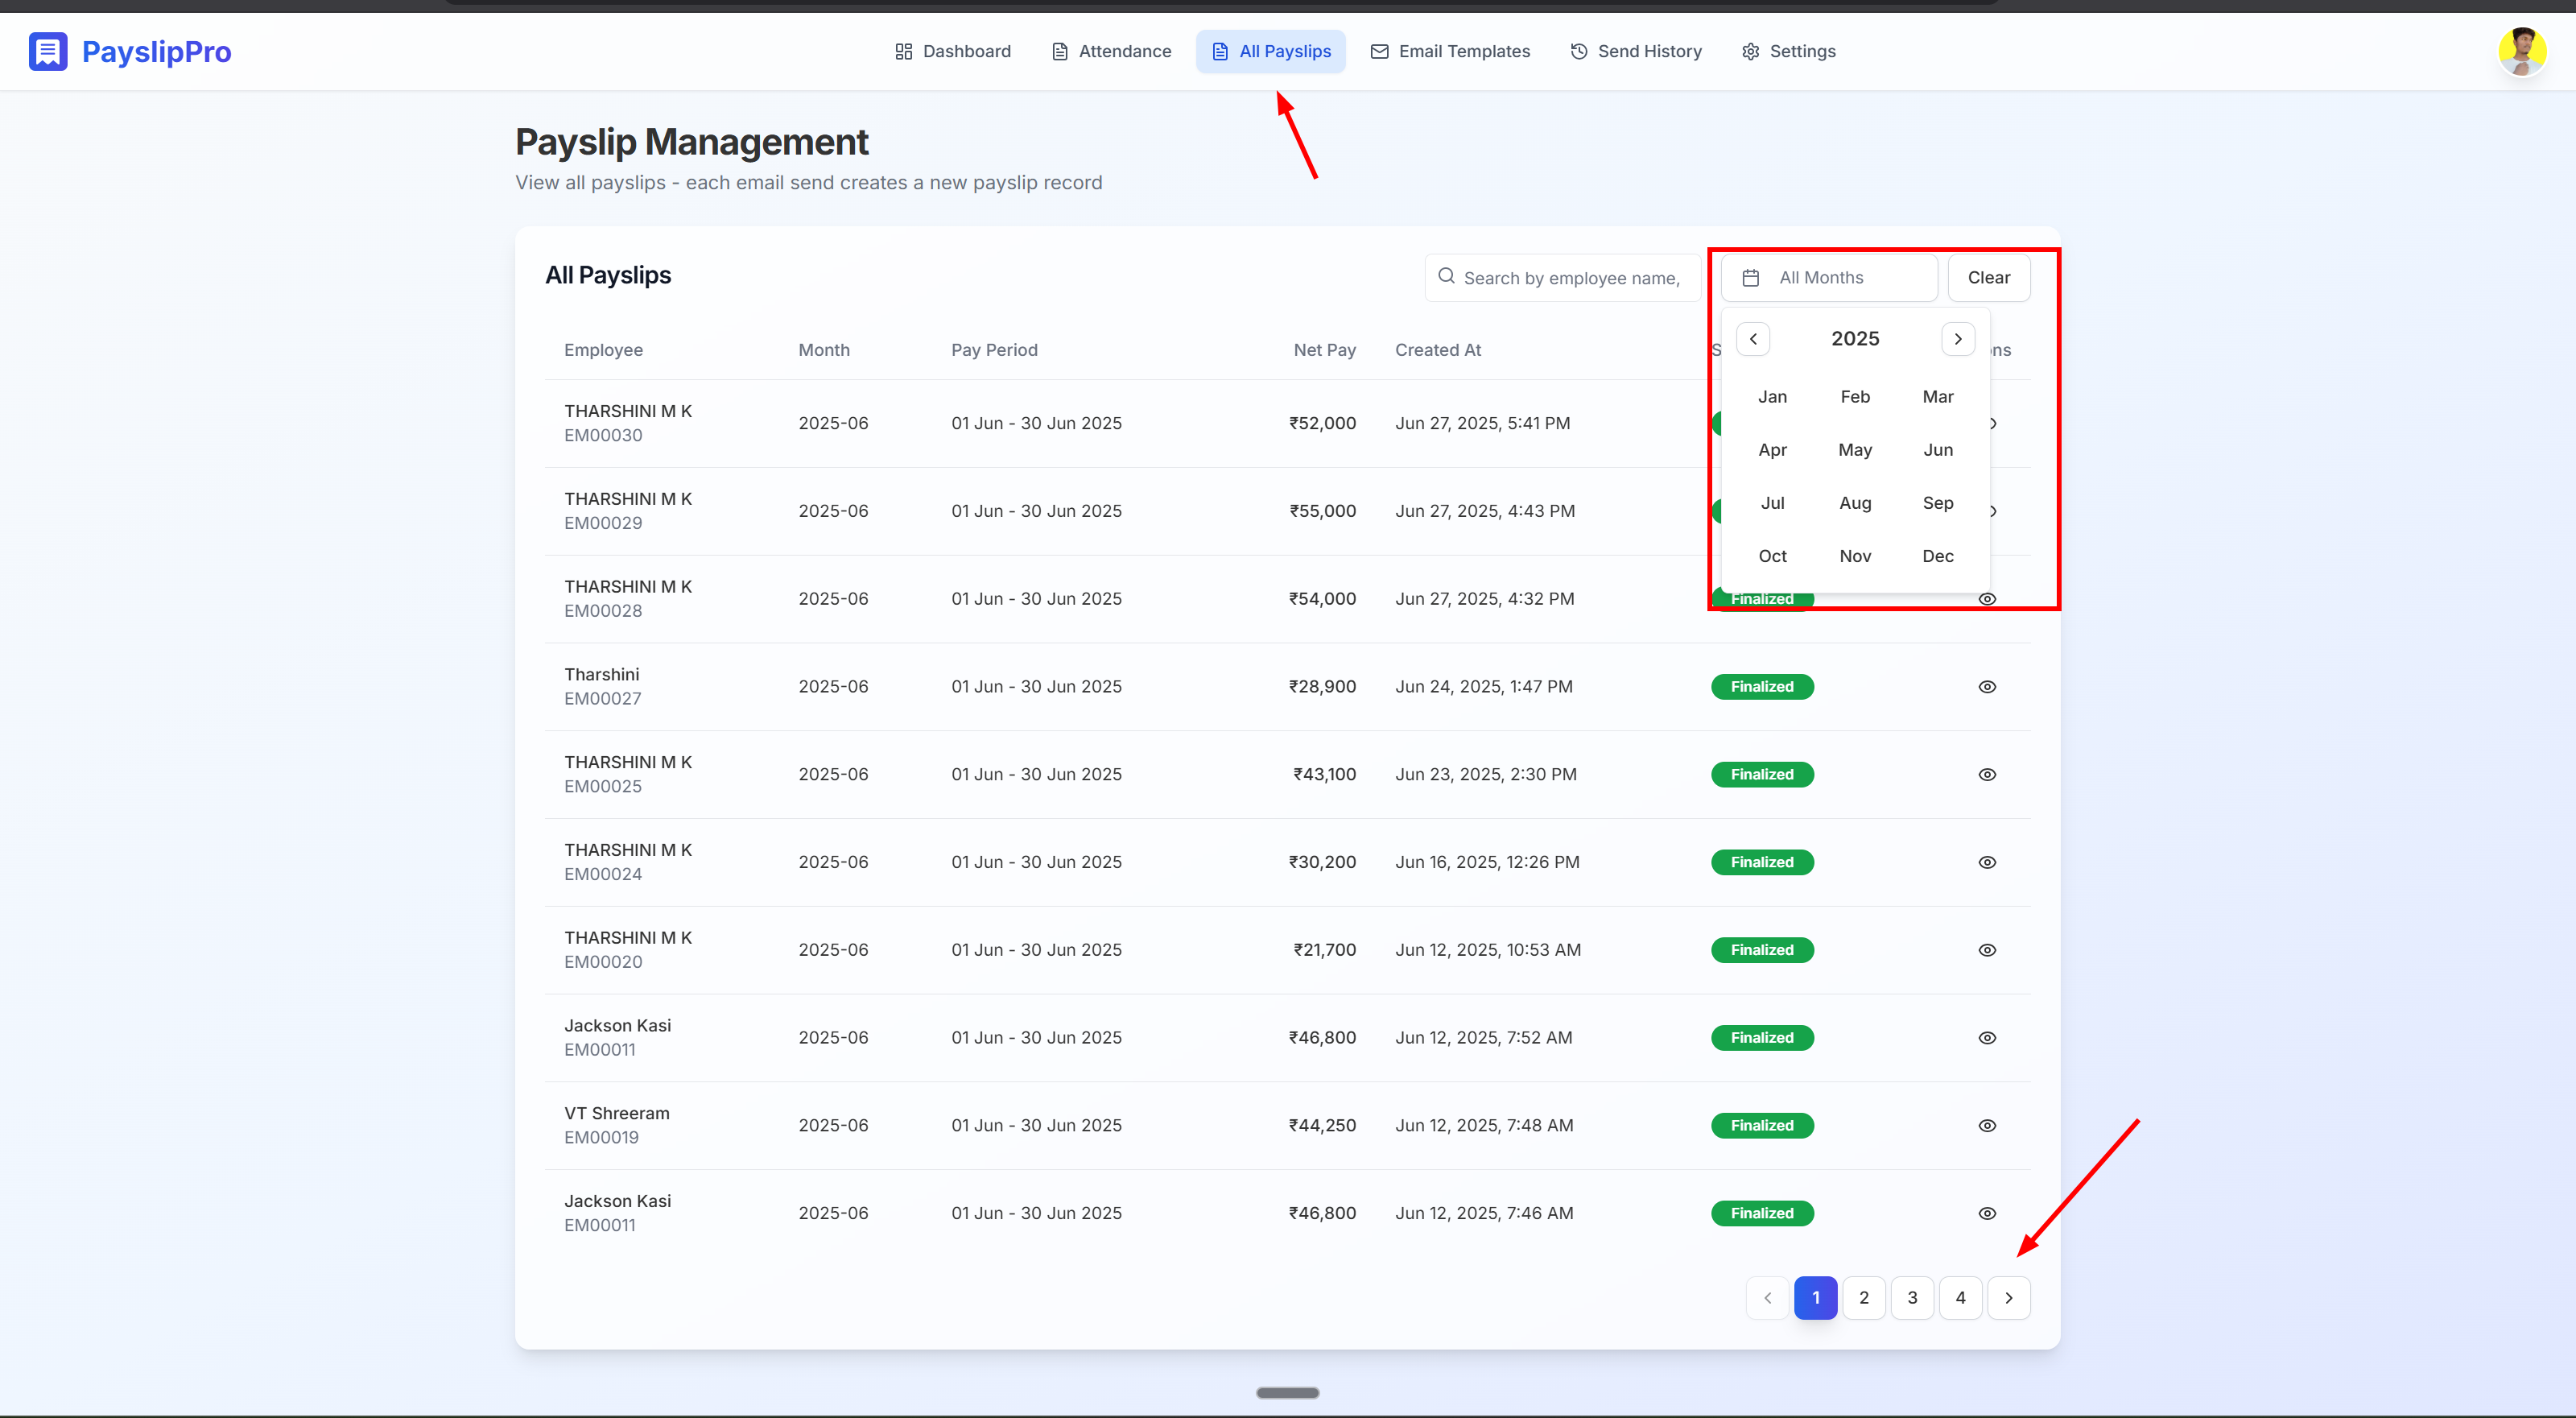The width and height of the screenshot is (2576, 1418).
Task: Open Send History page
Action: [x=1635, y=51]
